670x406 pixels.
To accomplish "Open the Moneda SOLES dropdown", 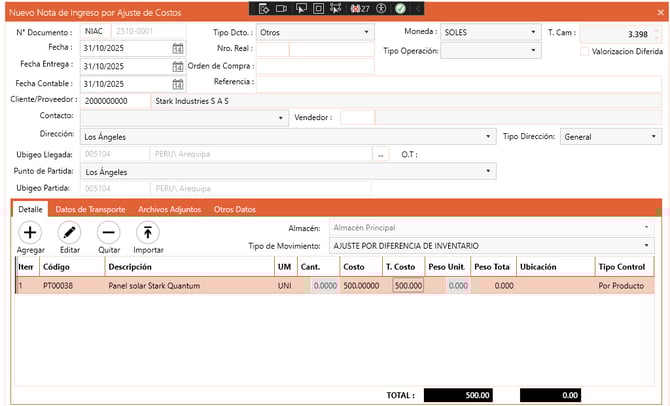I will click(x=534, y=32).
